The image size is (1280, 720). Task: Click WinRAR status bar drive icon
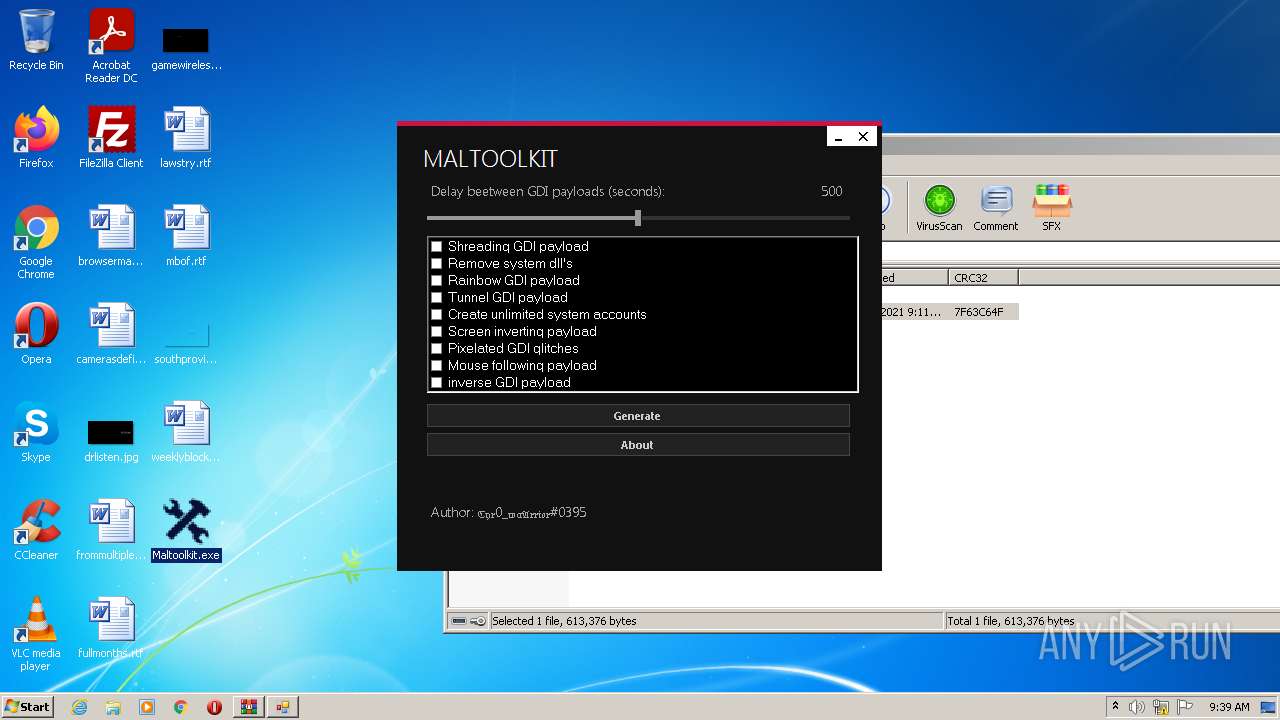(459, 621)
